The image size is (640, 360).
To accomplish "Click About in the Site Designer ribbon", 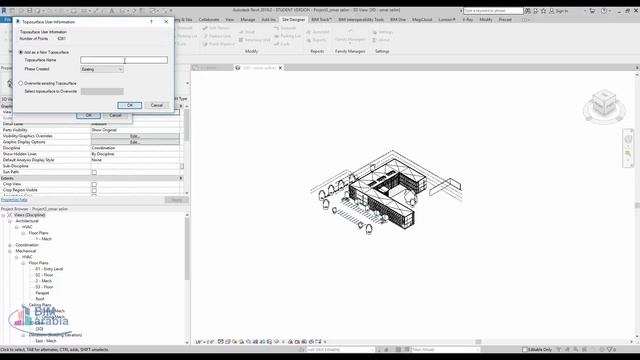I will [x=381, y=40].
